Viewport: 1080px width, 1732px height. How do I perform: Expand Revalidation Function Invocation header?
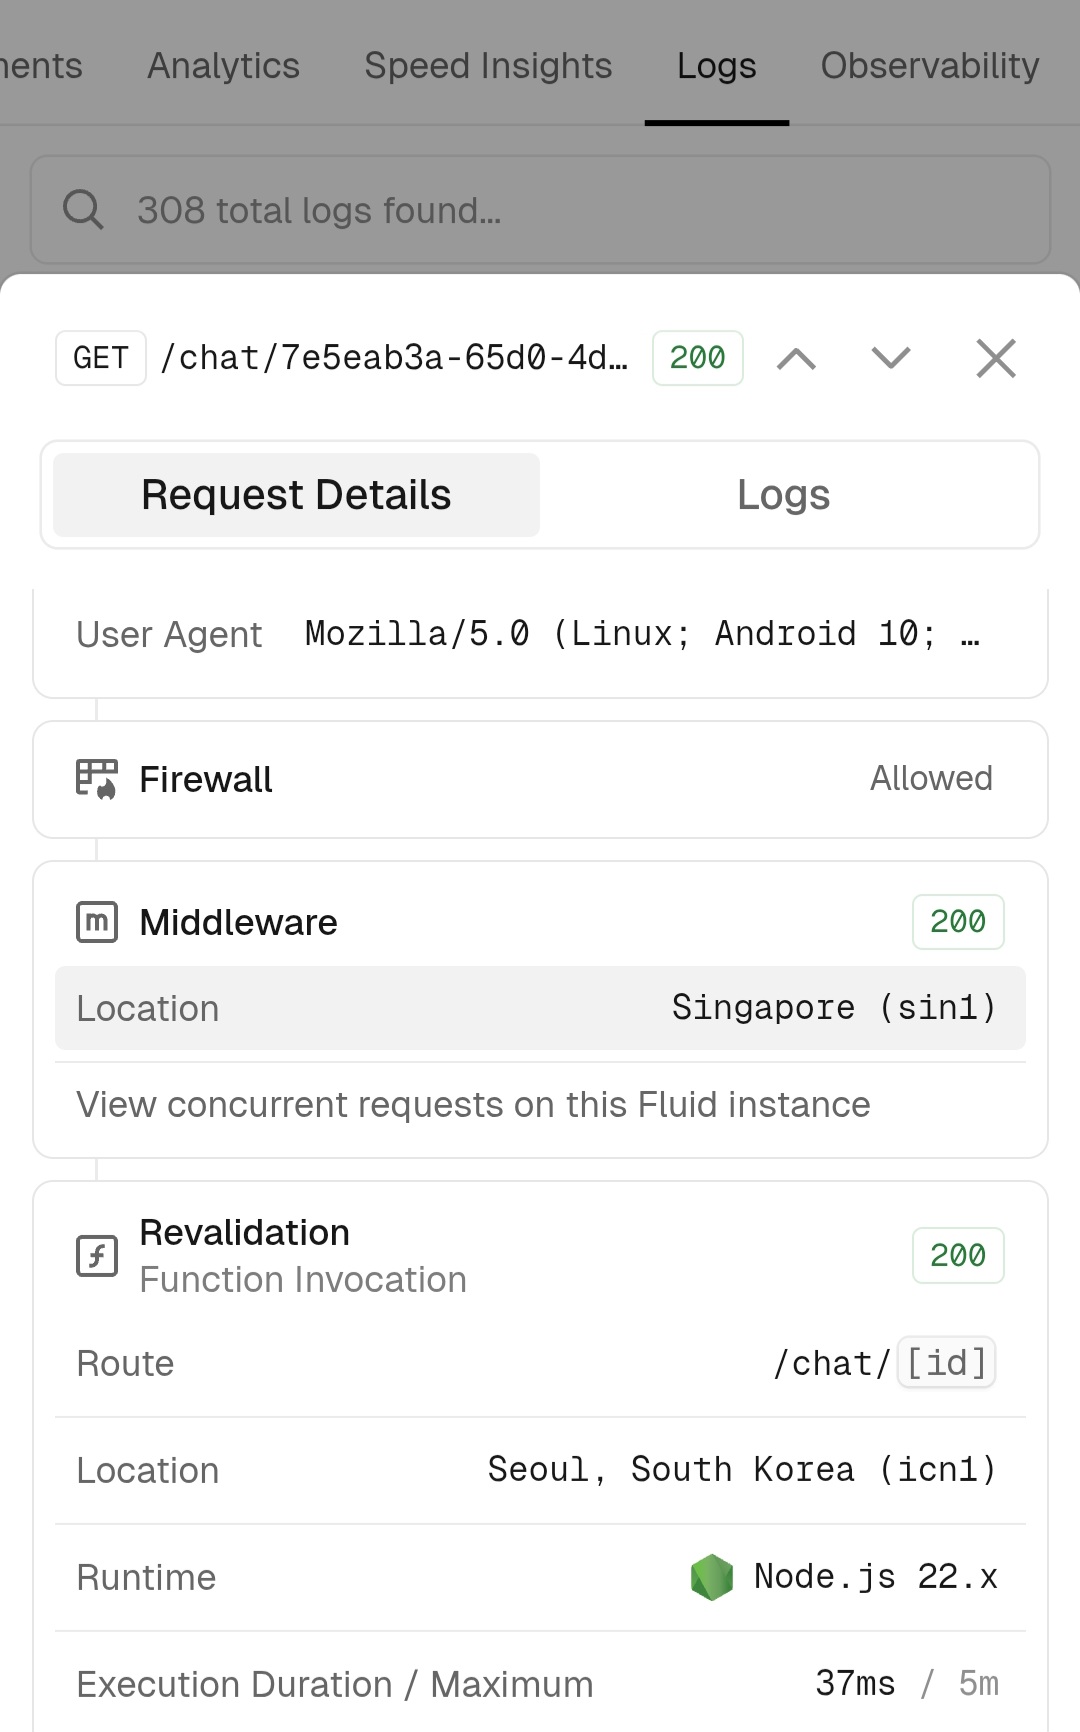[540, 1256]
